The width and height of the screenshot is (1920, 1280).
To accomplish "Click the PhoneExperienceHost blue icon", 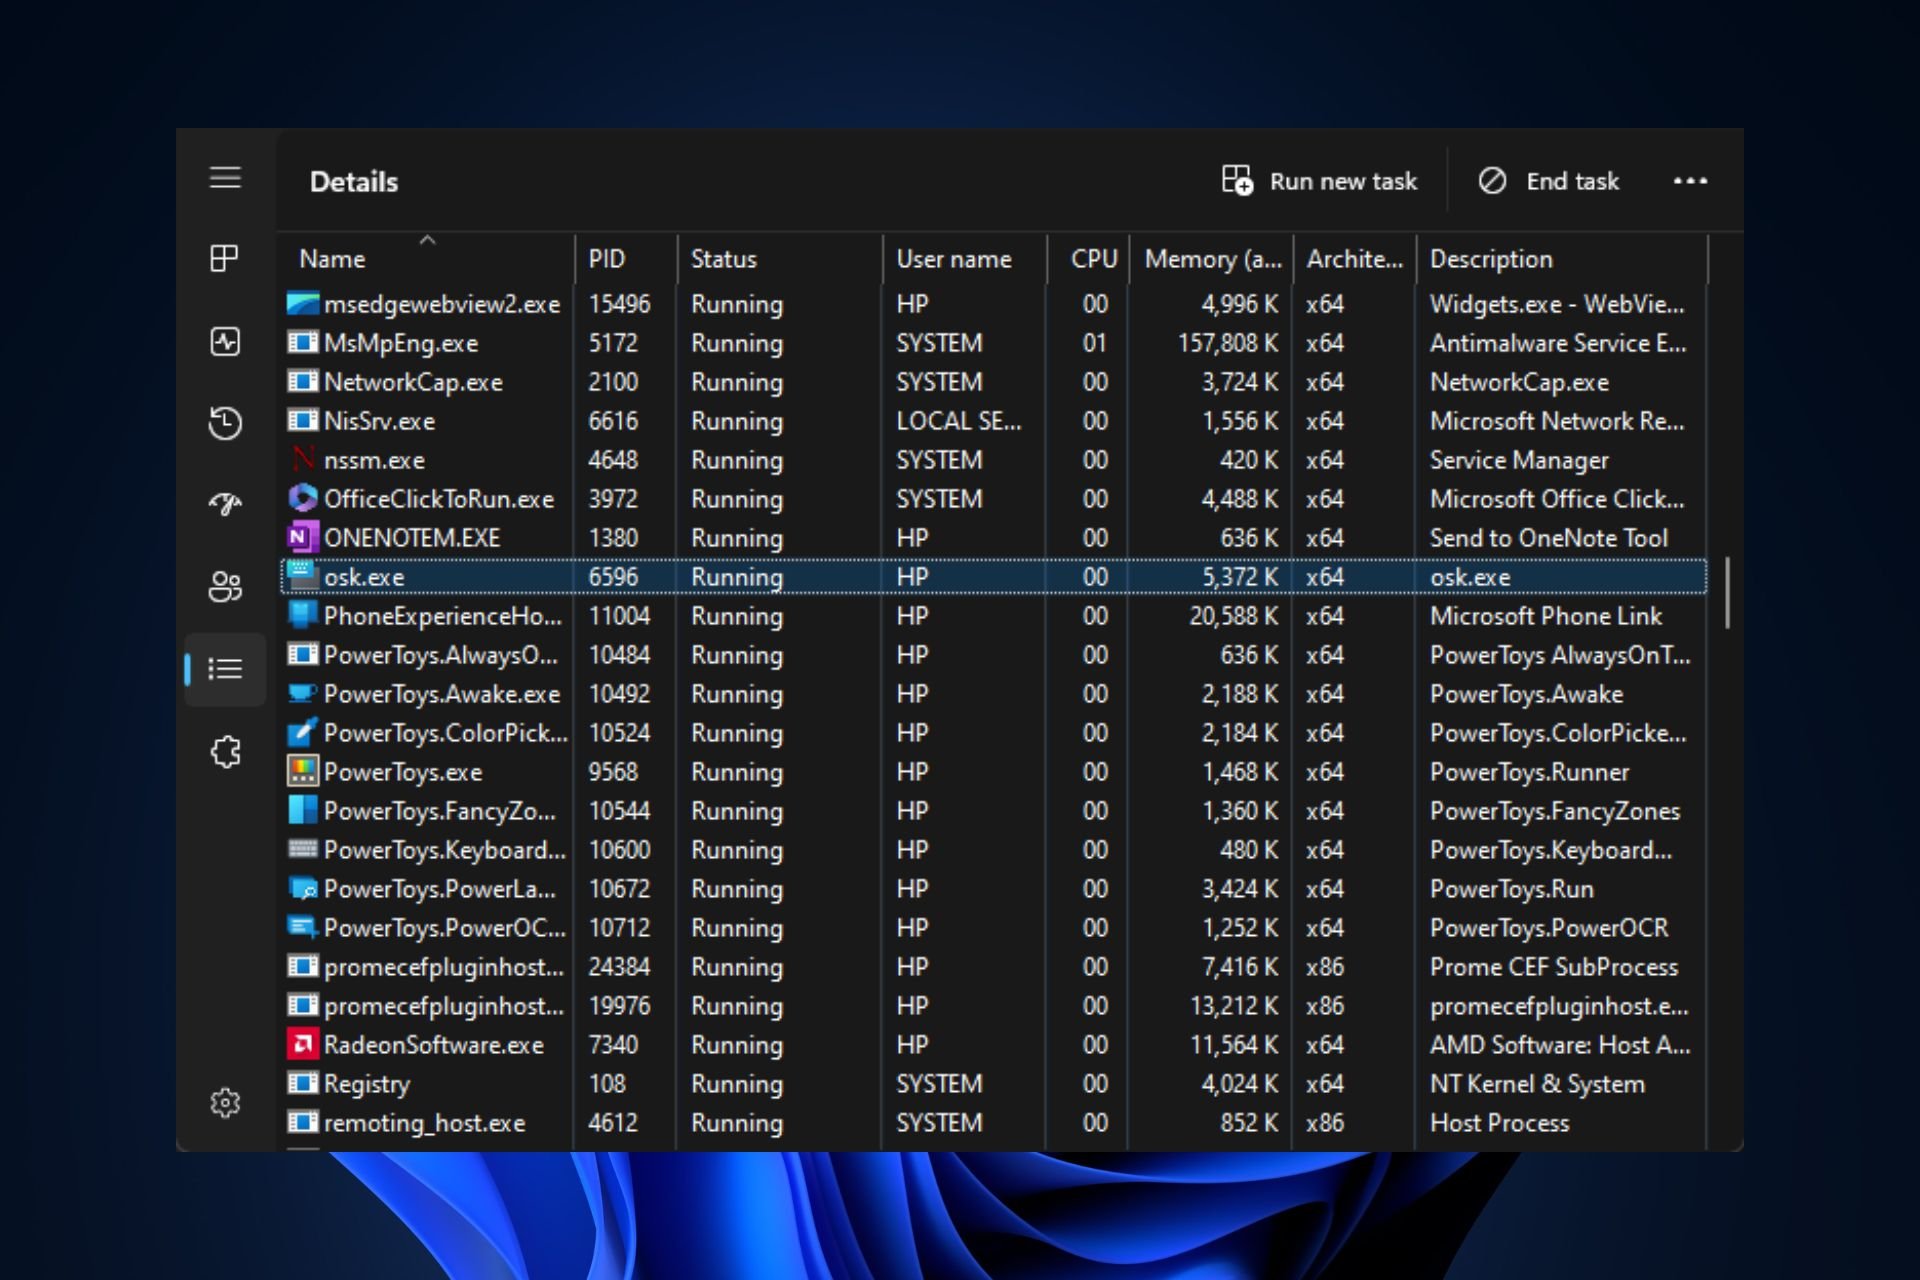I will click(302, 615).
